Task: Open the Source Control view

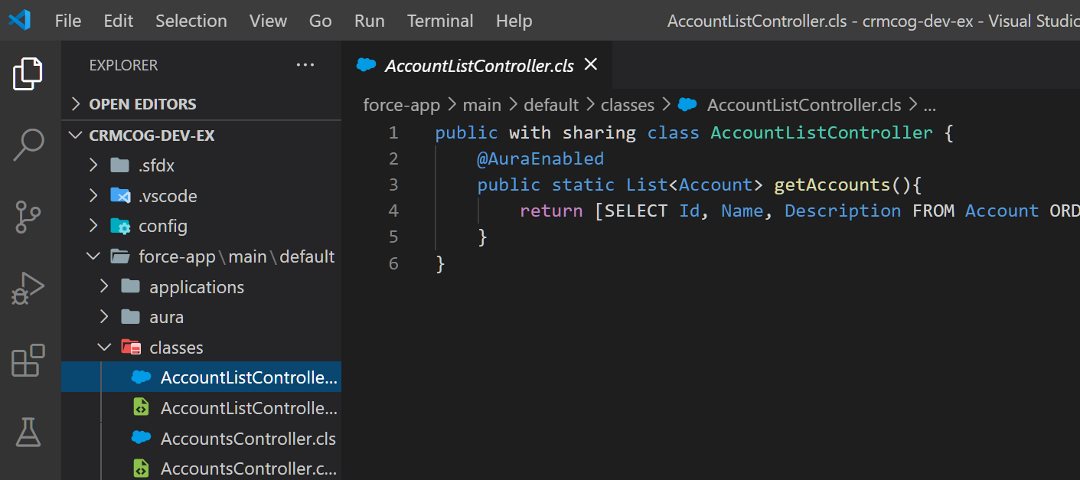Action: 28,217
